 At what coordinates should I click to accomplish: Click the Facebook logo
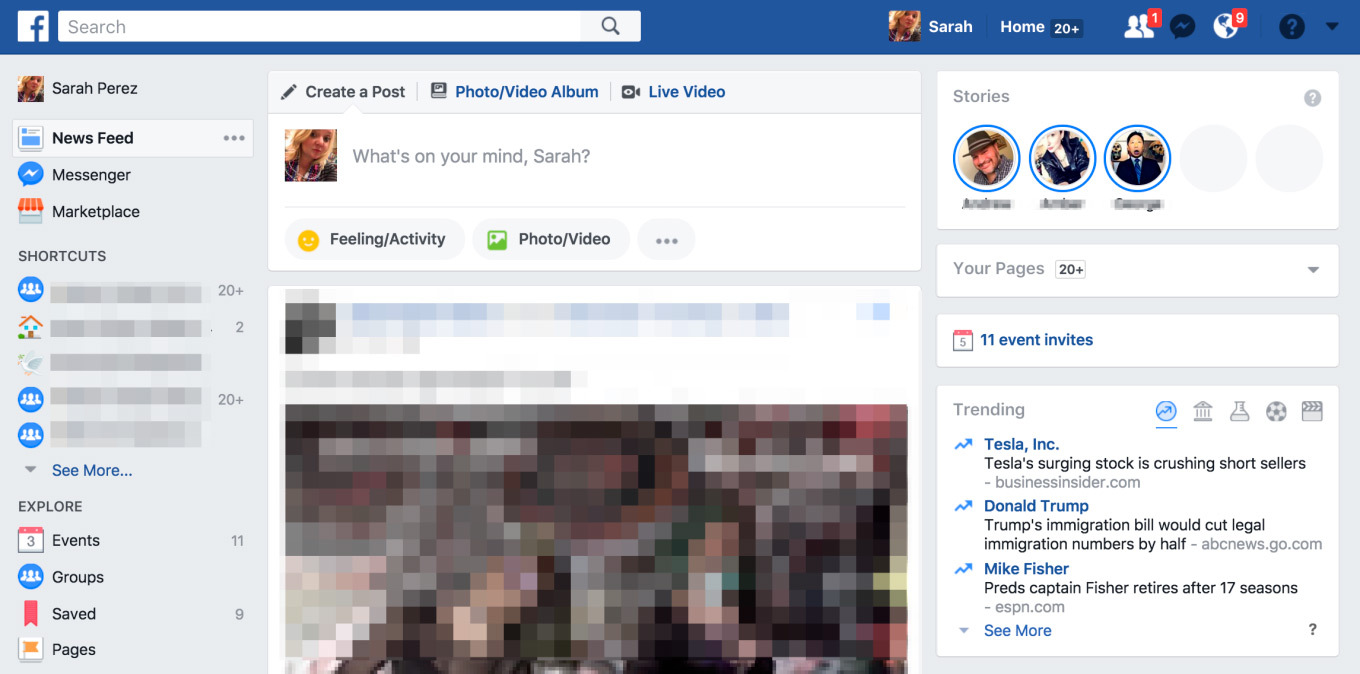coord(33,26)
